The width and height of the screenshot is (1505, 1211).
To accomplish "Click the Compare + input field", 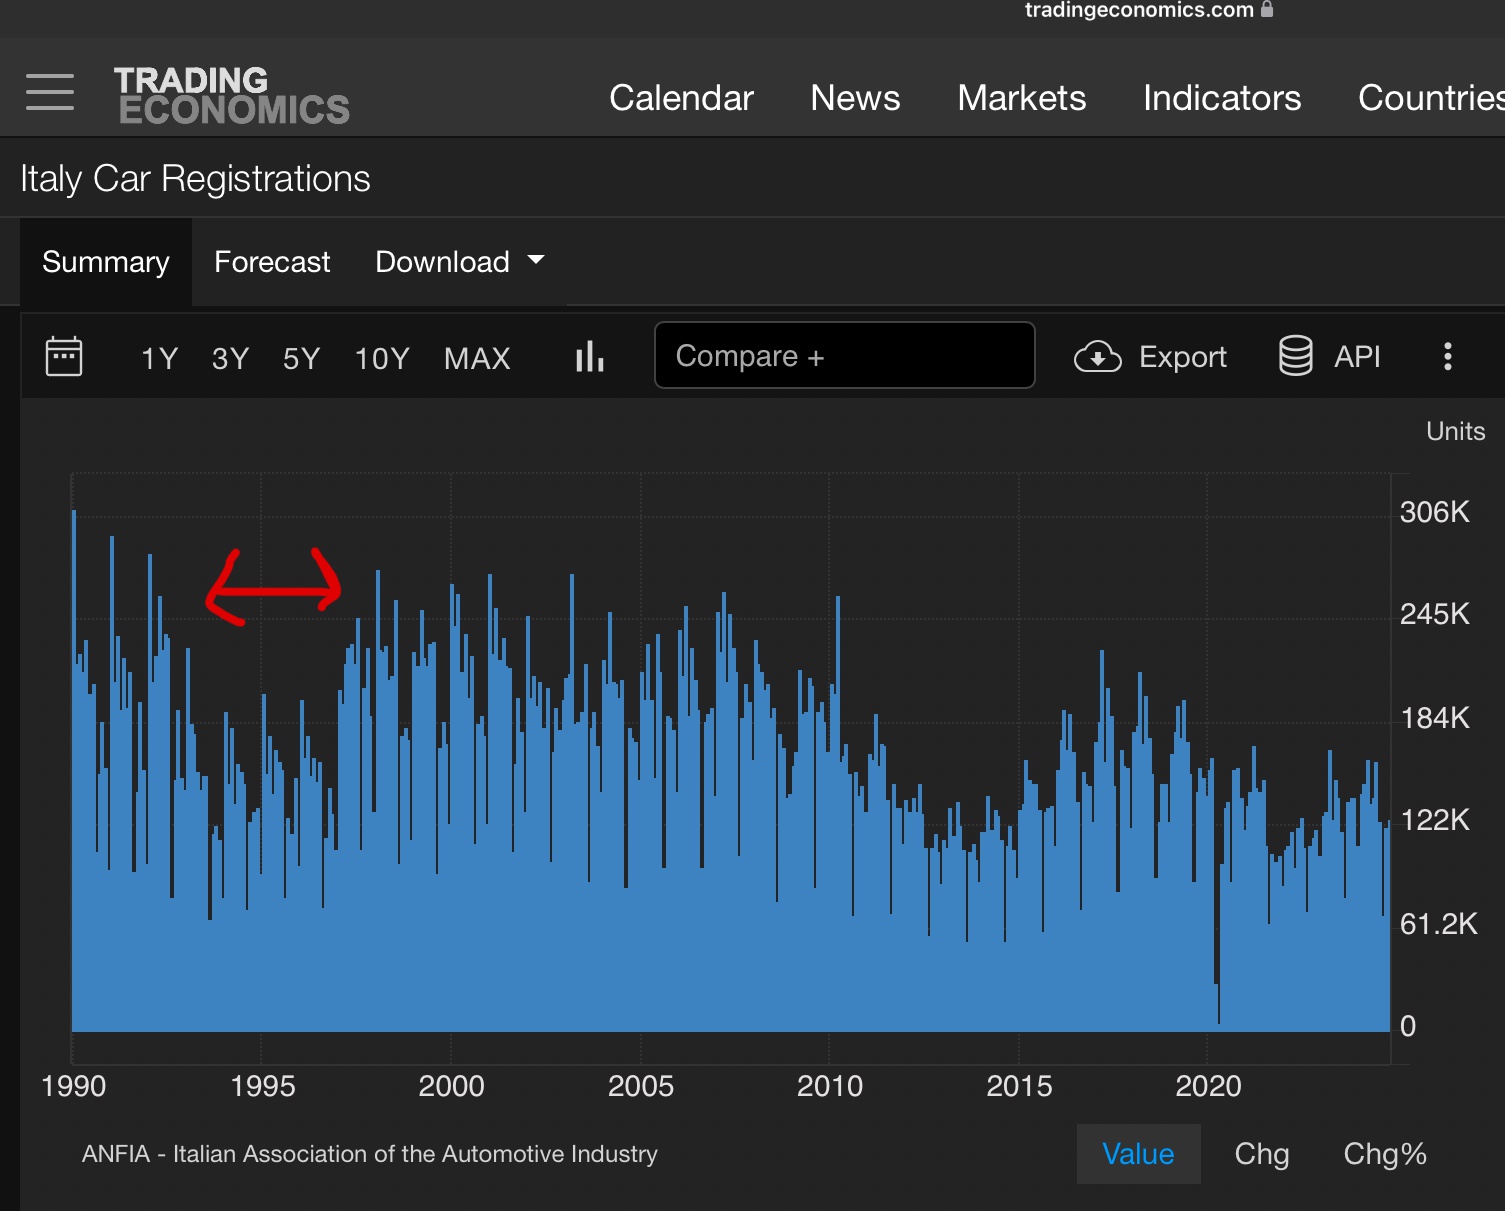I will (x=844, y=355).
